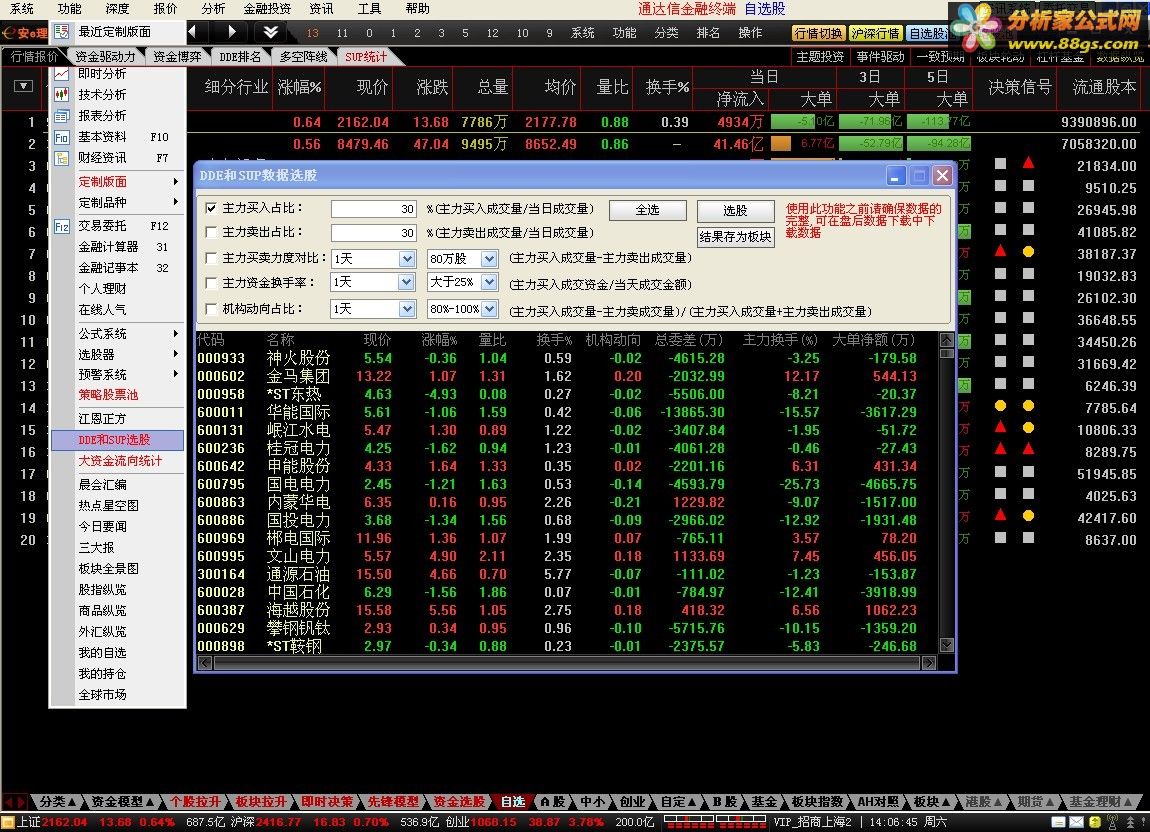Click the 行情切换 button
This screenshot has width=1150, height=832.
818,33
